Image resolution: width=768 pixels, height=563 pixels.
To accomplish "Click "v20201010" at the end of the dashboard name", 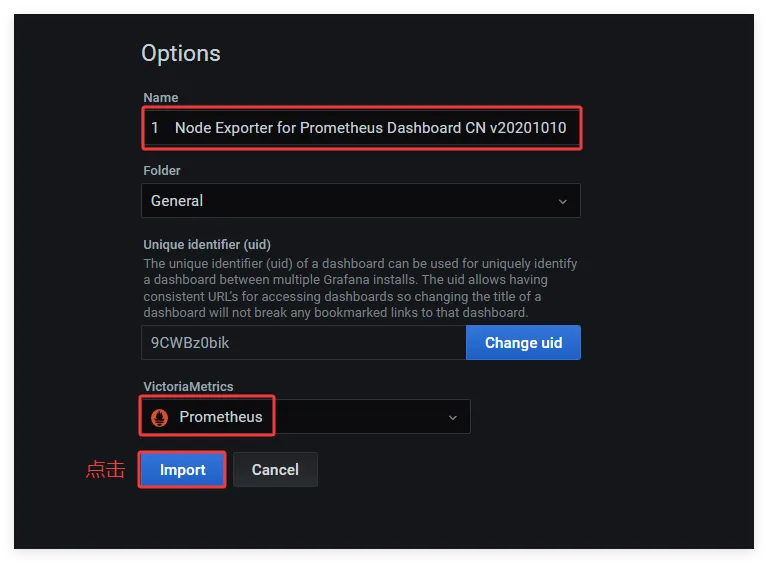I will (528, 128).
